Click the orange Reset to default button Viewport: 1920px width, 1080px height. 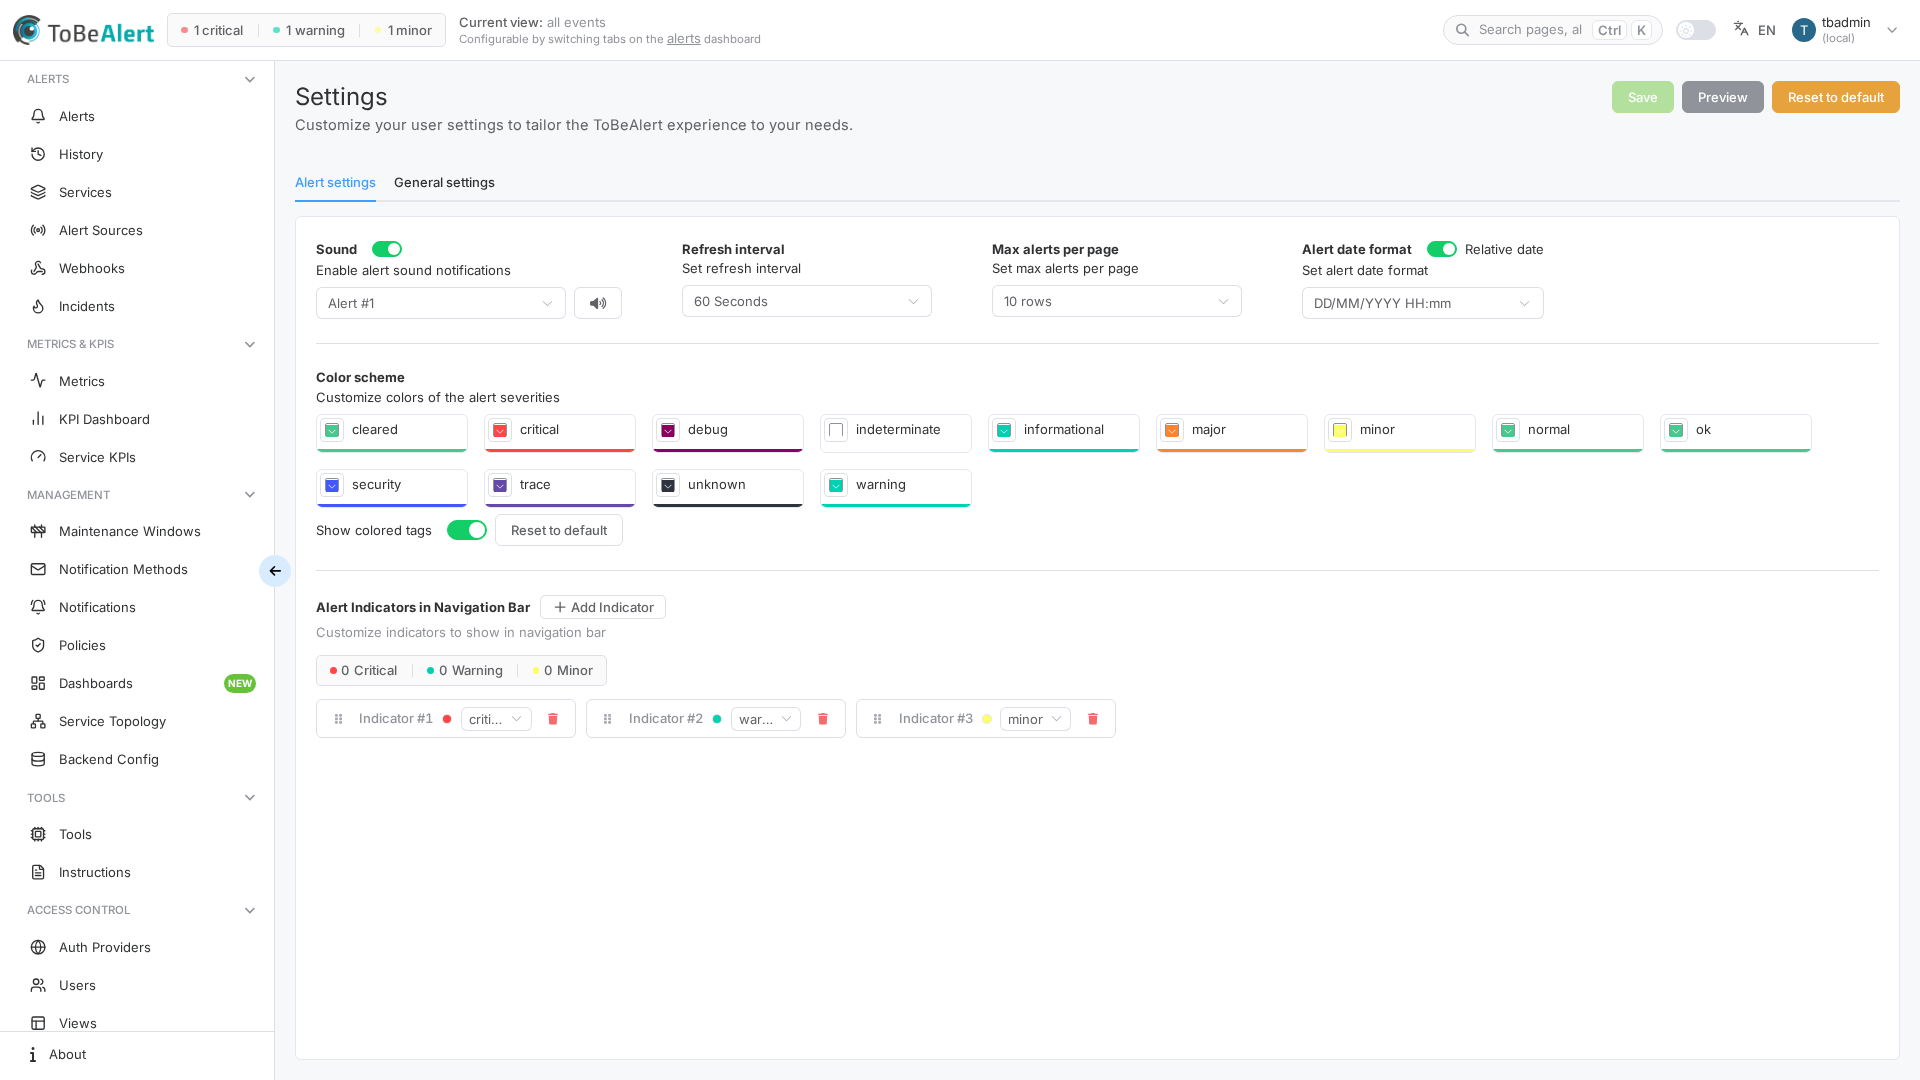tap(1836, 97)
